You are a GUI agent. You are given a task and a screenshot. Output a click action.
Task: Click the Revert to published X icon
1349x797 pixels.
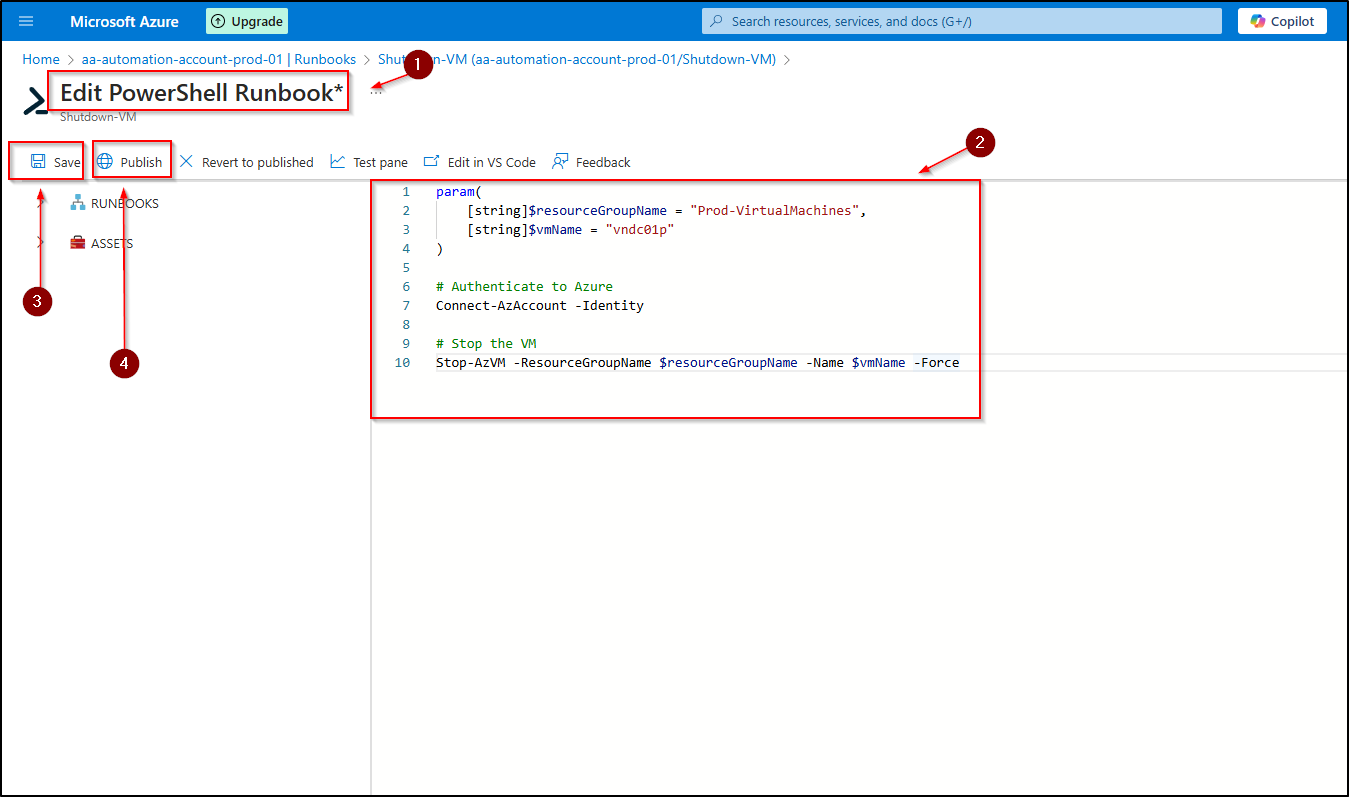(x=186, y=162)
